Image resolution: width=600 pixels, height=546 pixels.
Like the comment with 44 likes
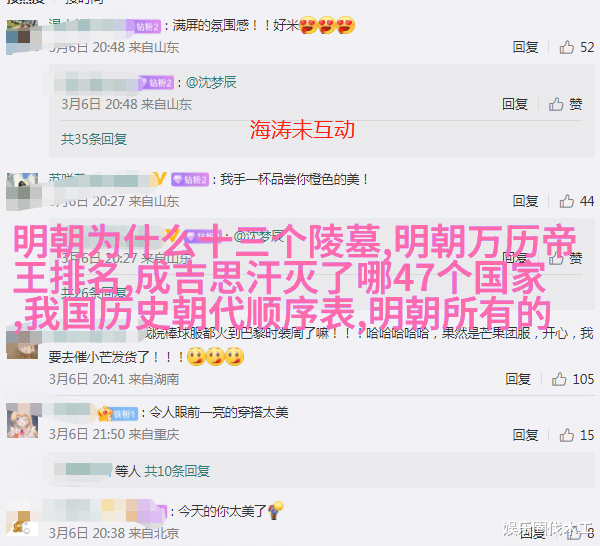pos(567,201)
